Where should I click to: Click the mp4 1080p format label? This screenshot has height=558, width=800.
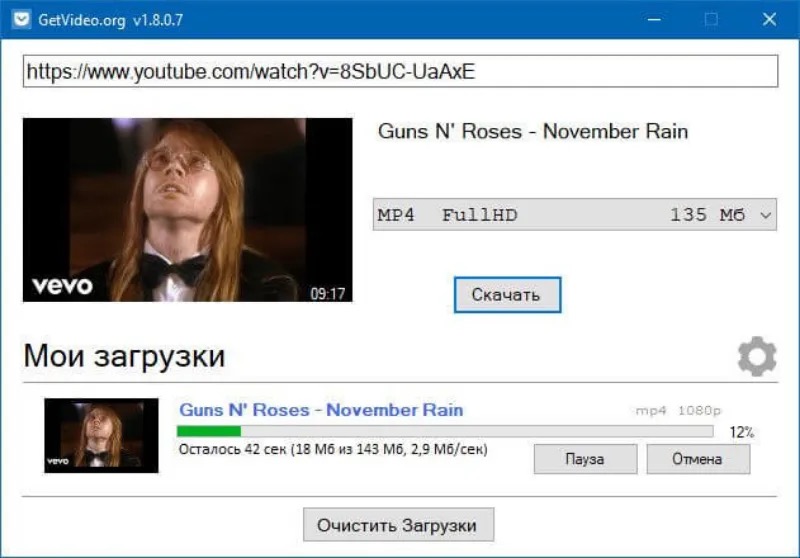[x=678, y=411]
